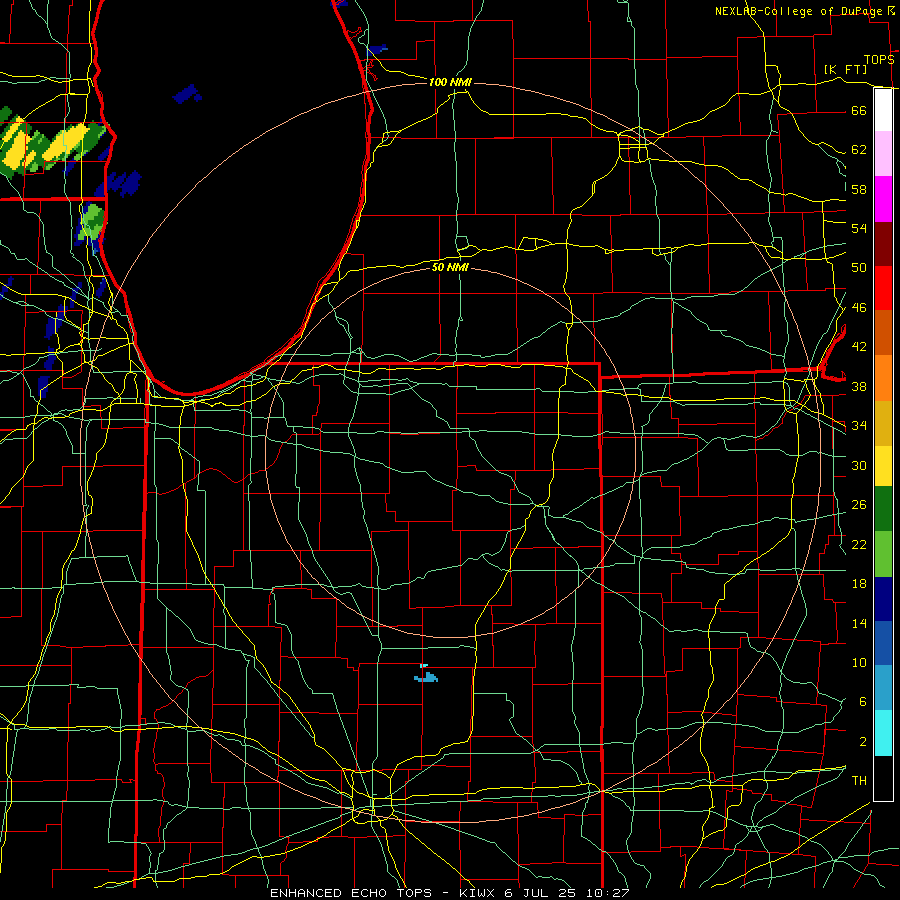Click the dark red maroon legend swatch
Image resolution: width=900 pixels, height=900 pixels.
pyautogui.click(x=883, y=244)
